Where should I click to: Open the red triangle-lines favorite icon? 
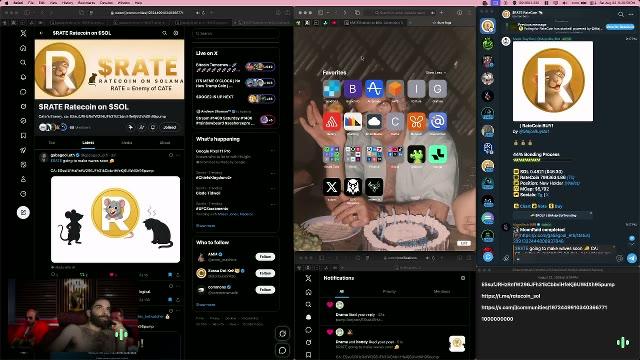[331, 122]
